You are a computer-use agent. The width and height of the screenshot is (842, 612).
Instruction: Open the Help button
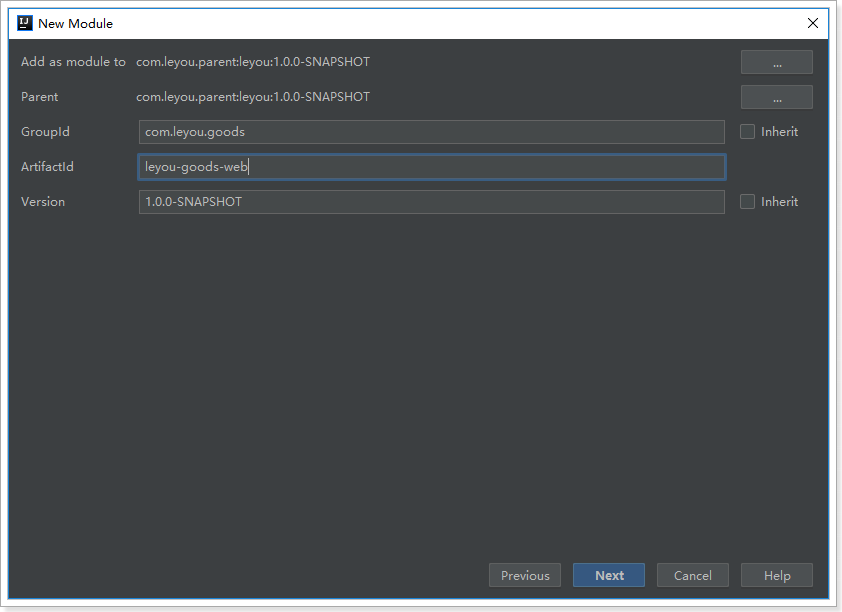pyautogui.click(x=776, y=575)
